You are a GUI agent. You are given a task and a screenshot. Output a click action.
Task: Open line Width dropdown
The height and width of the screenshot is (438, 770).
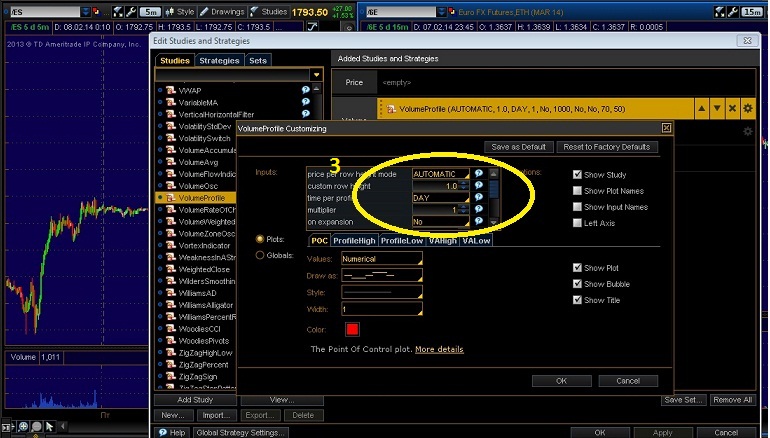[382, 309]
